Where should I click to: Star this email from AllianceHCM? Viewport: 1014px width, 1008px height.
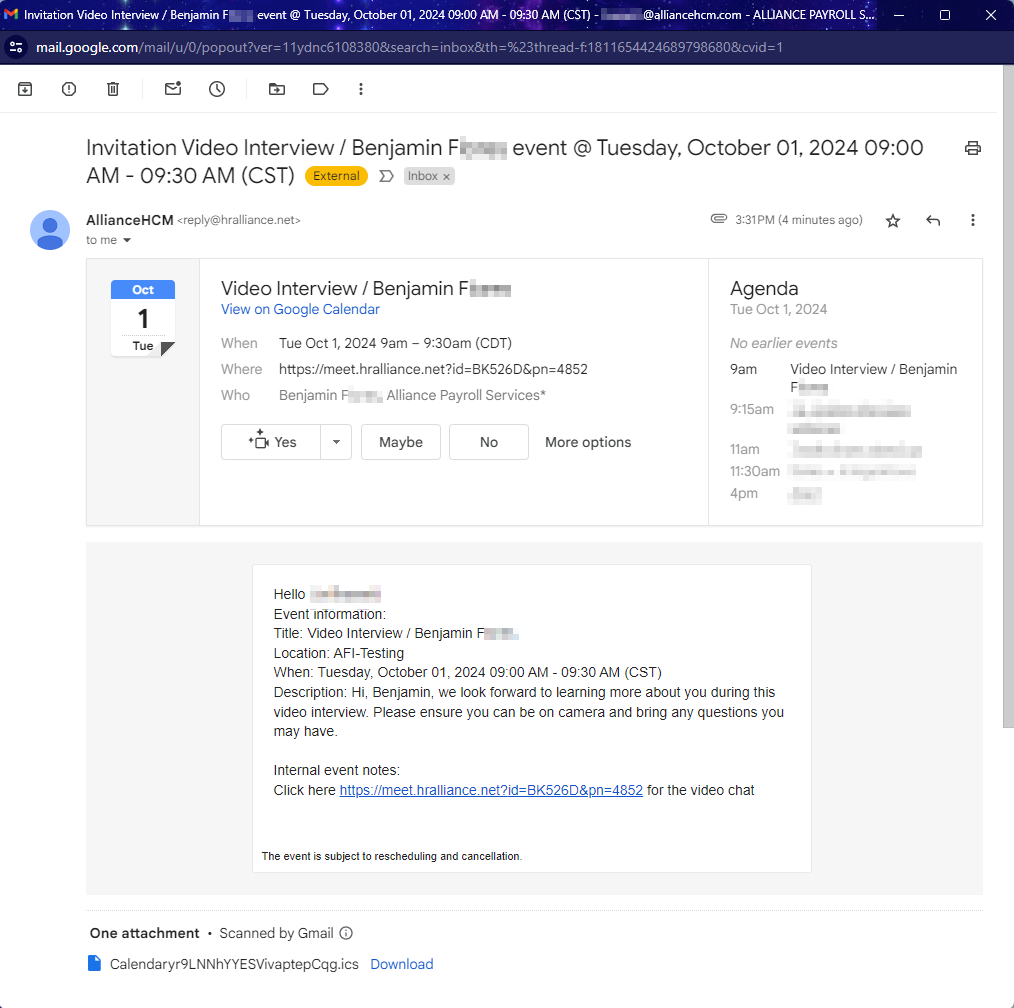(893, 221)
